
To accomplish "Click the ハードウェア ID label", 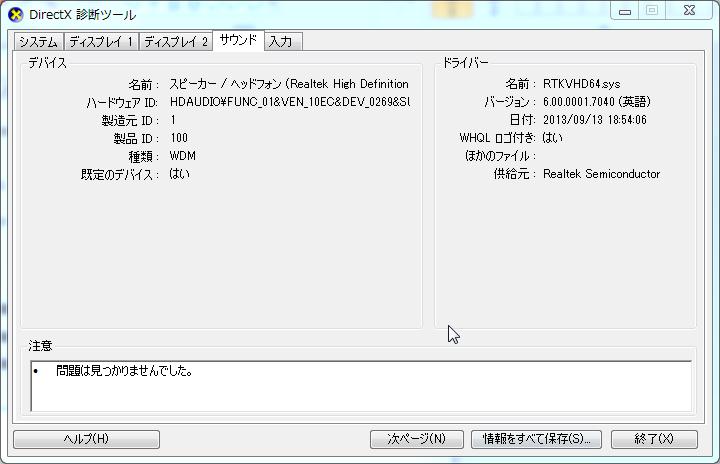I will point(122,102).
